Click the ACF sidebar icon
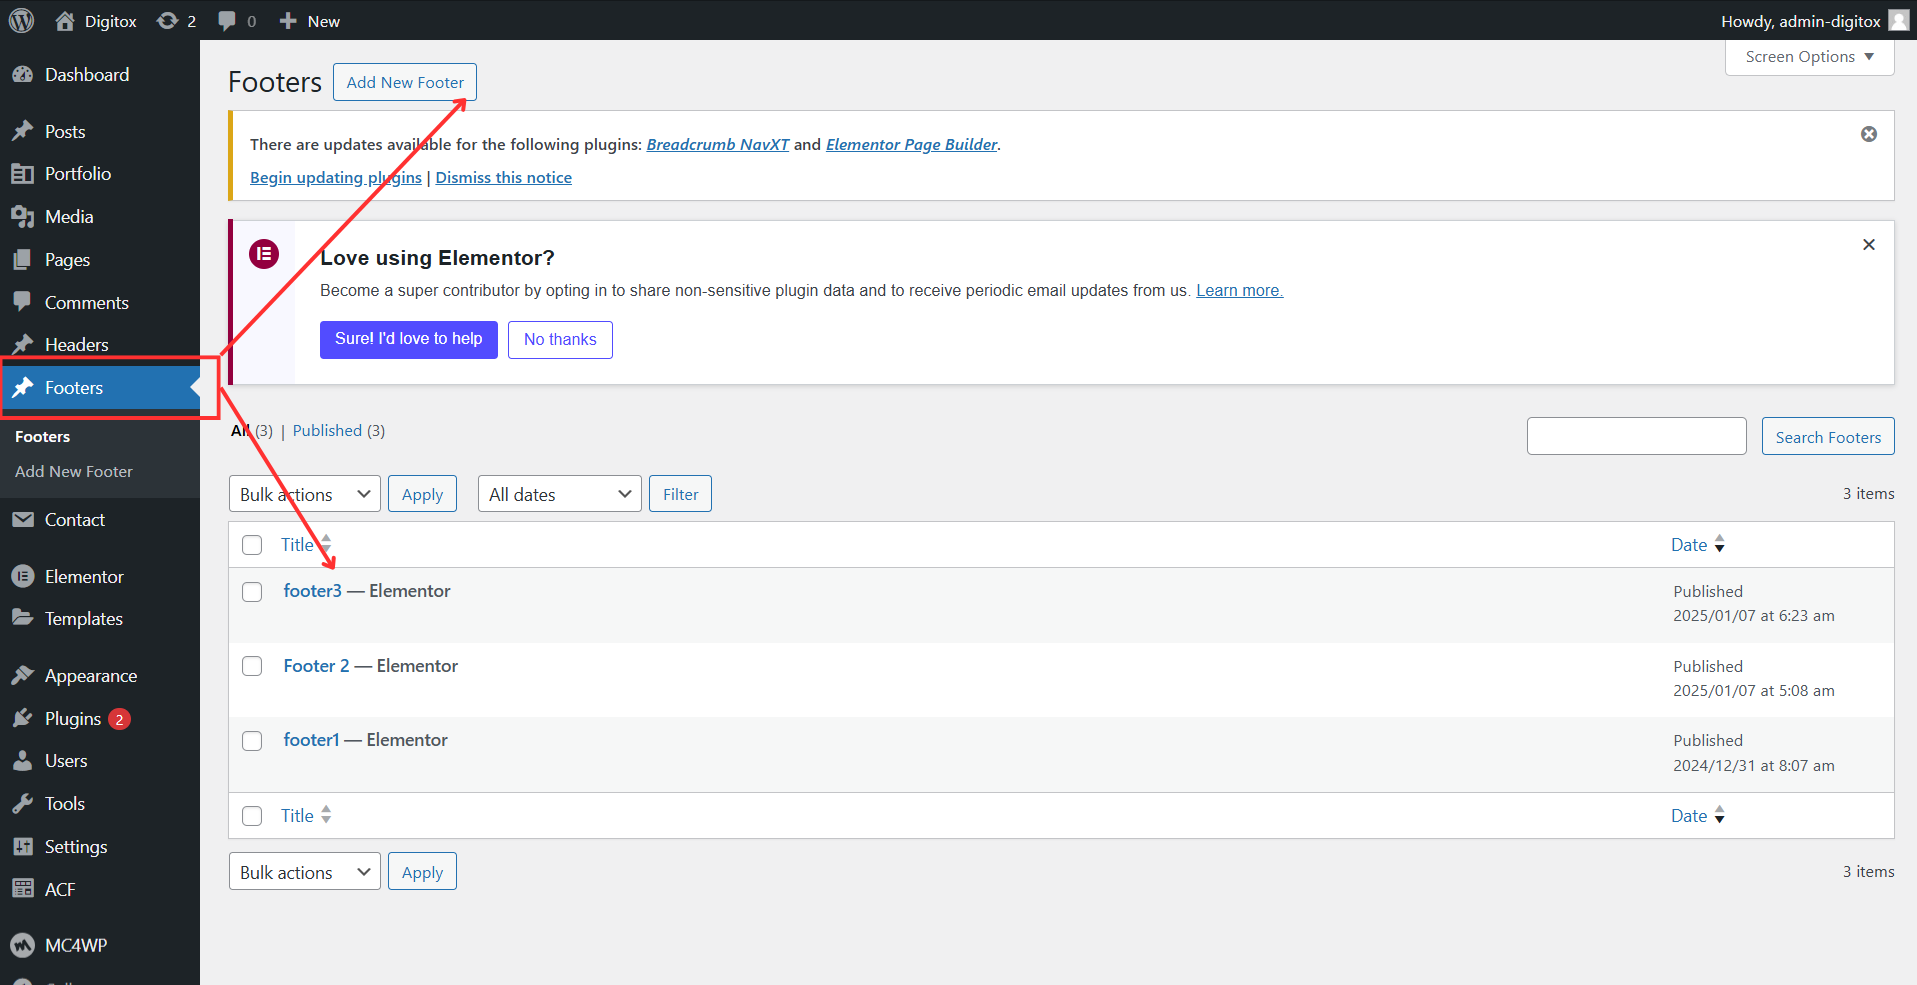 click(23, 889)
